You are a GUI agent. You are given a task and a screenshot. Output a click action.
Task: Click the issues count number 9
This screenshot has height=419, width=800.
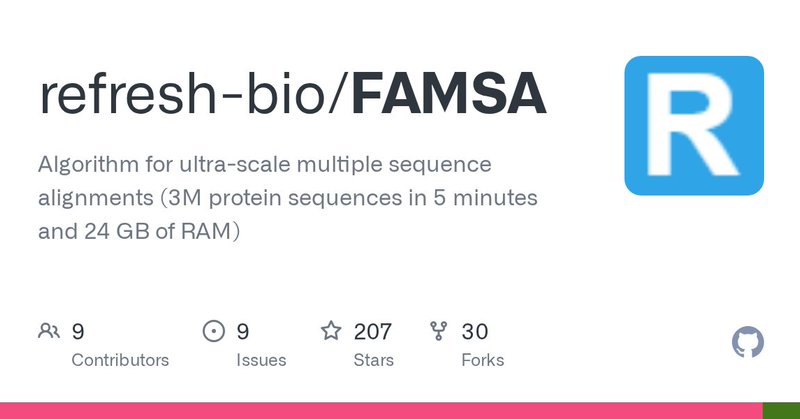(x=243, y=331)
